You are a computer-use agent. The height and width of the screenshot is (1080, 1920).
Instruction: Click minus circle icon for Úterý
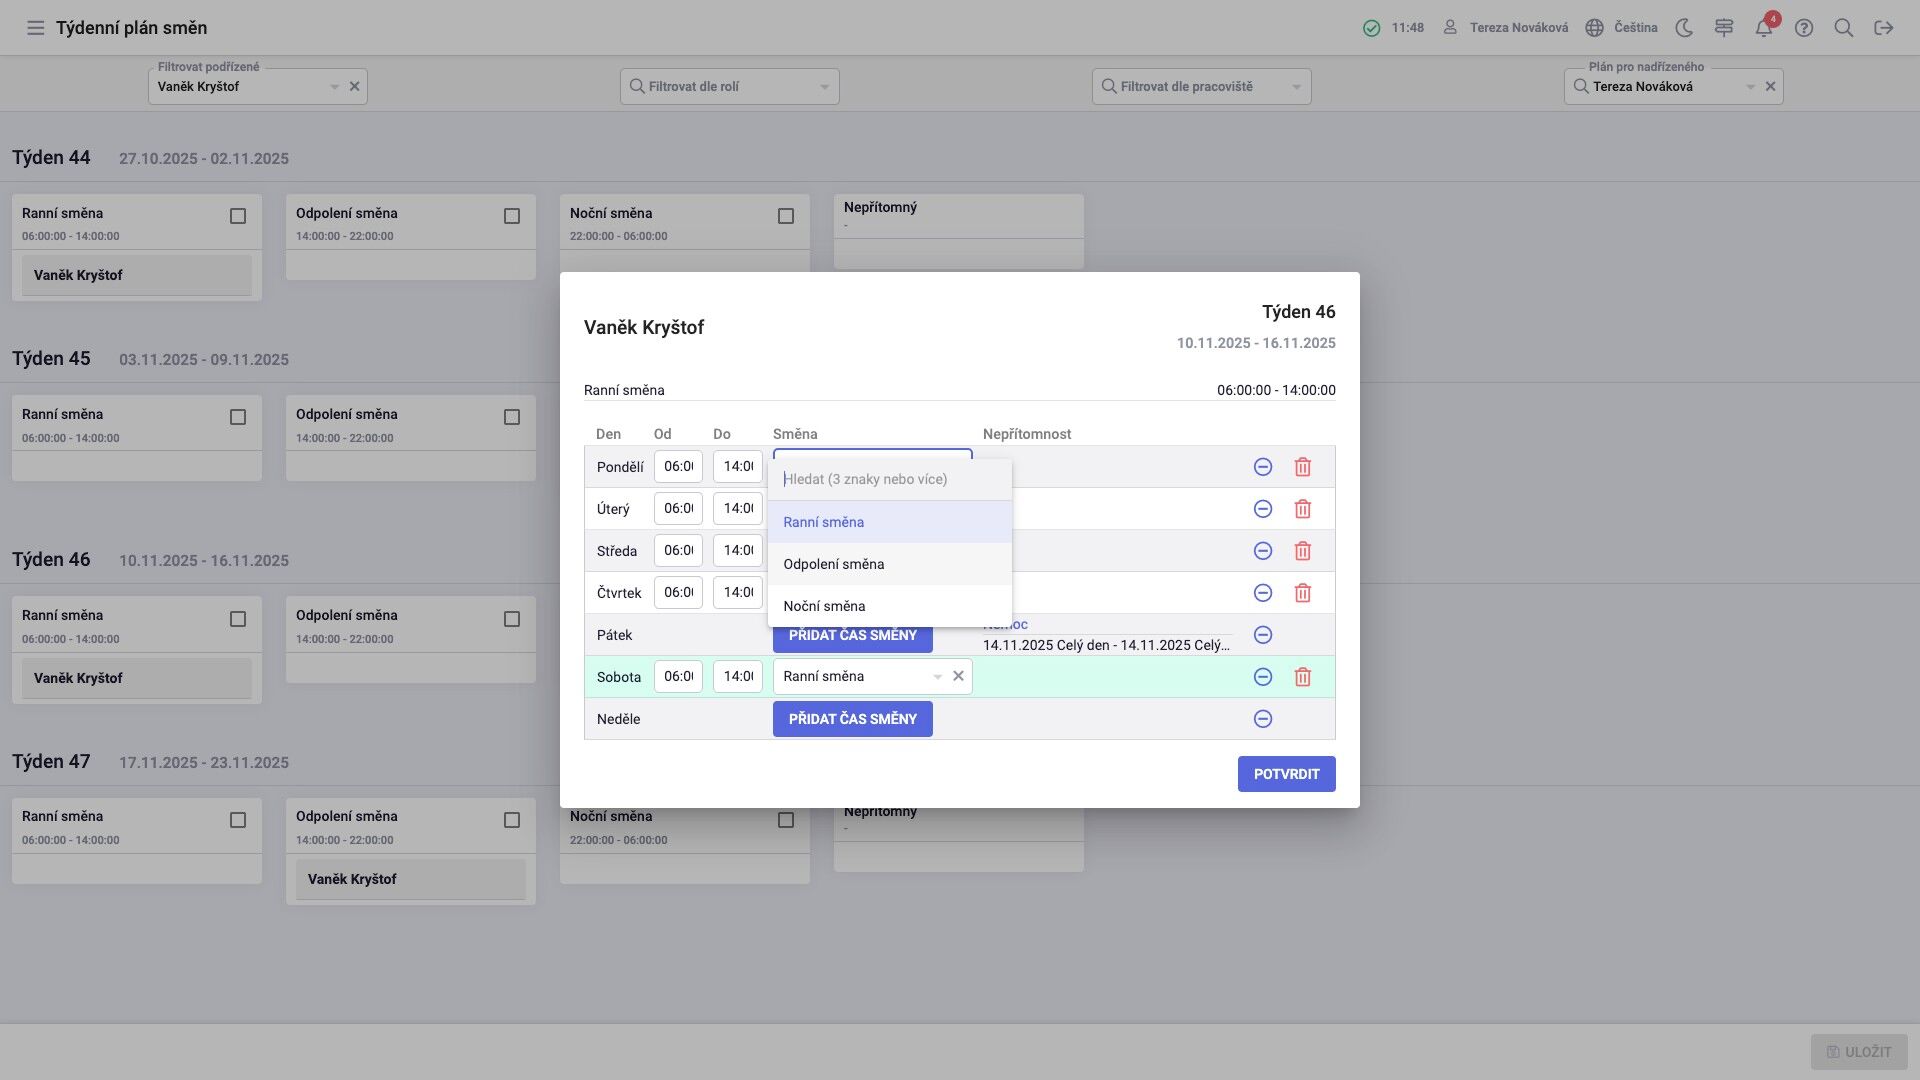pyautogui.click(x=1262, y=509)
